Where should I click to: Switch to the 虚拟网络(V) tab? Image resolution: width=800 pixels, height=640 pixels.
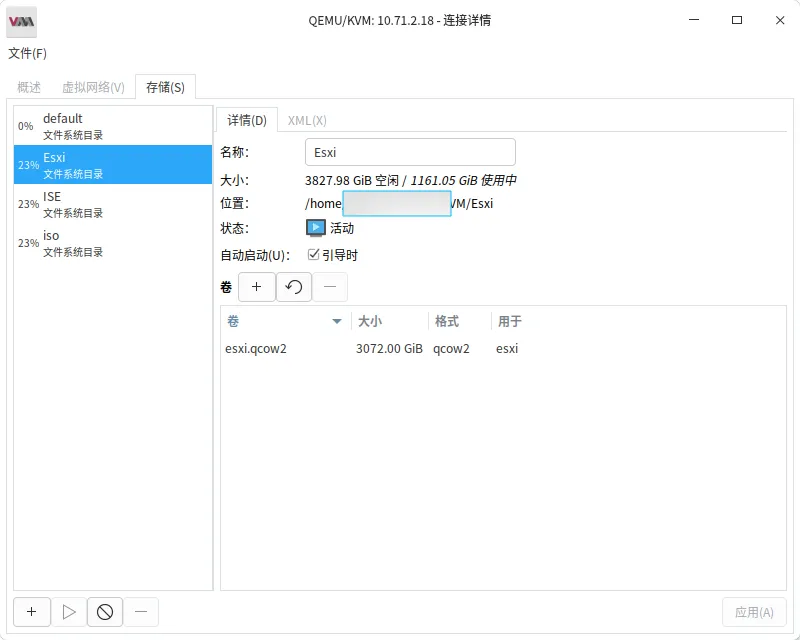coord(93,87)
